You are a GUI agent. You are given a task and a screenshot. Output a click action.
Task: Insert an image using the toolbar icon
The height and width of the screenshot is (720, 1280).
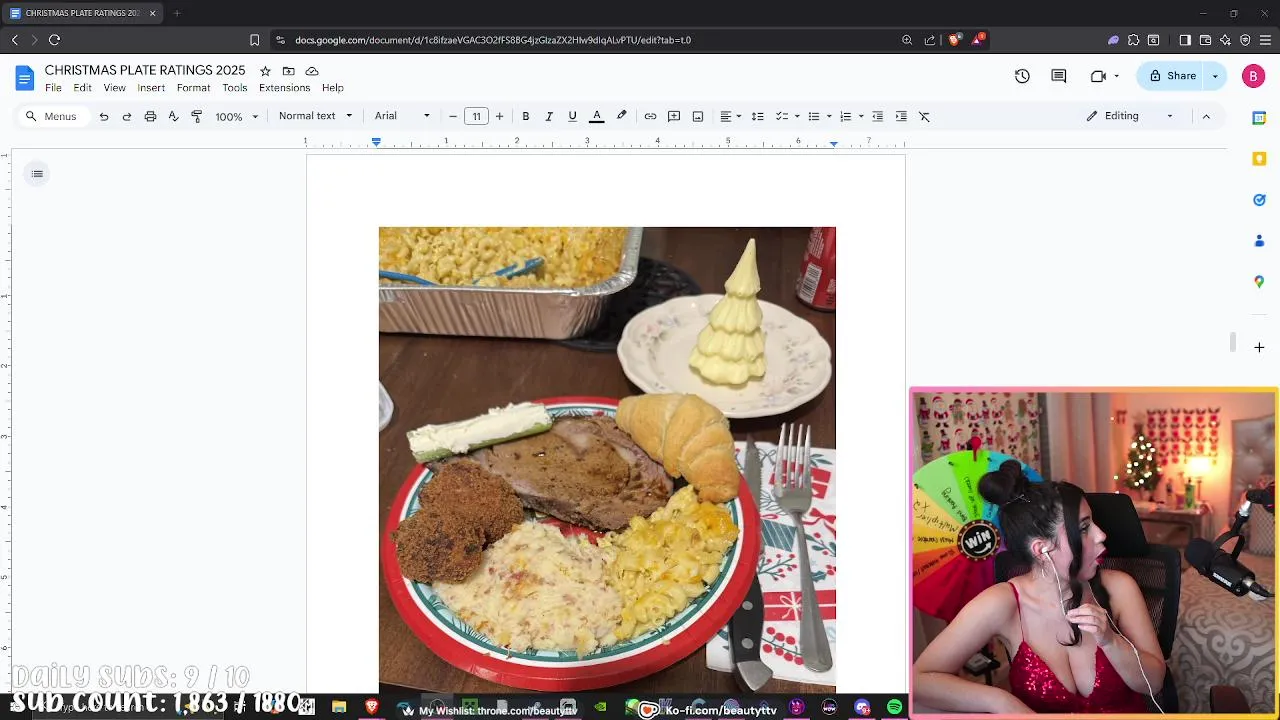pos(698,116)
